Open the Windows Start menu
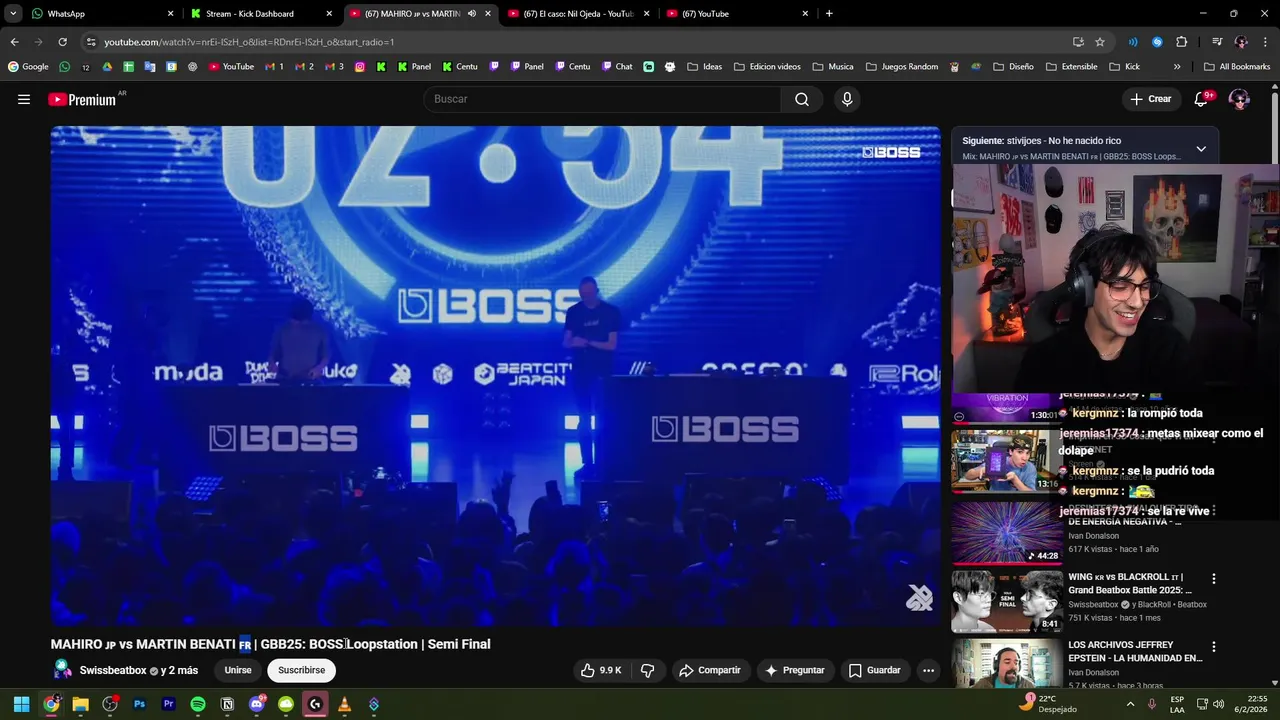 point(21,704)
